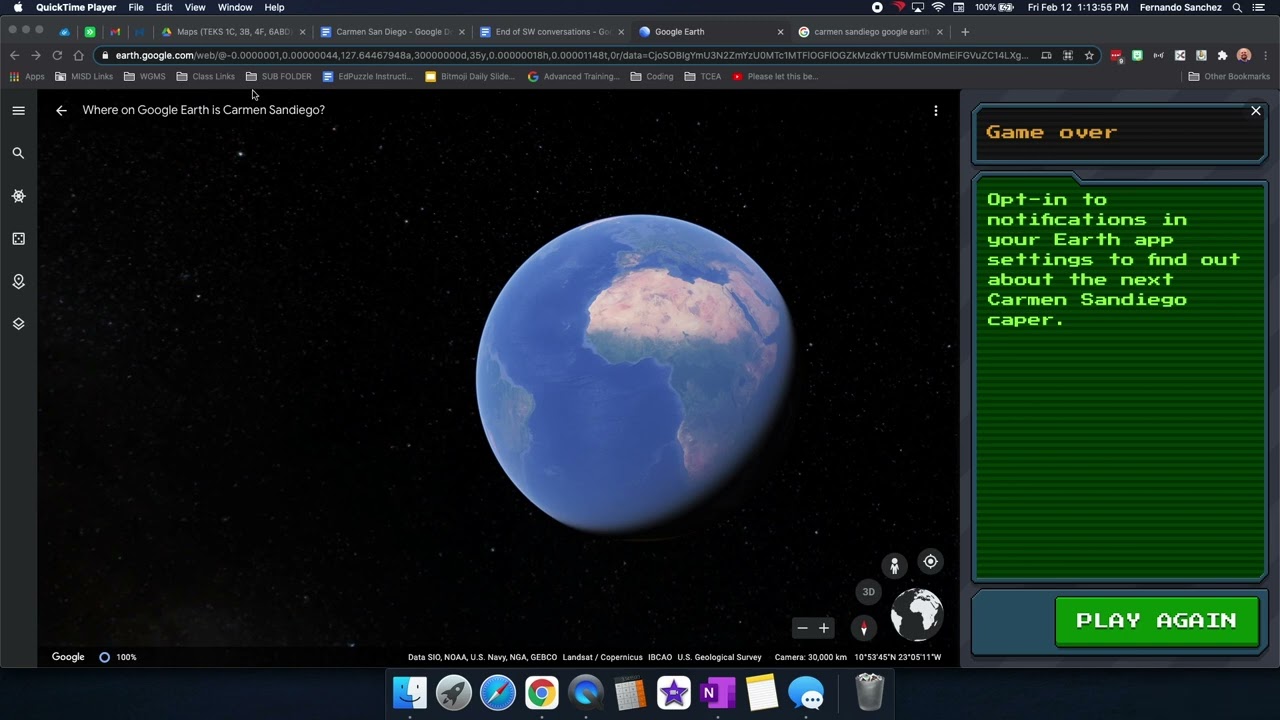Open the Coding bookmark folder
The image size is (1280, 720).
[651, 77]
